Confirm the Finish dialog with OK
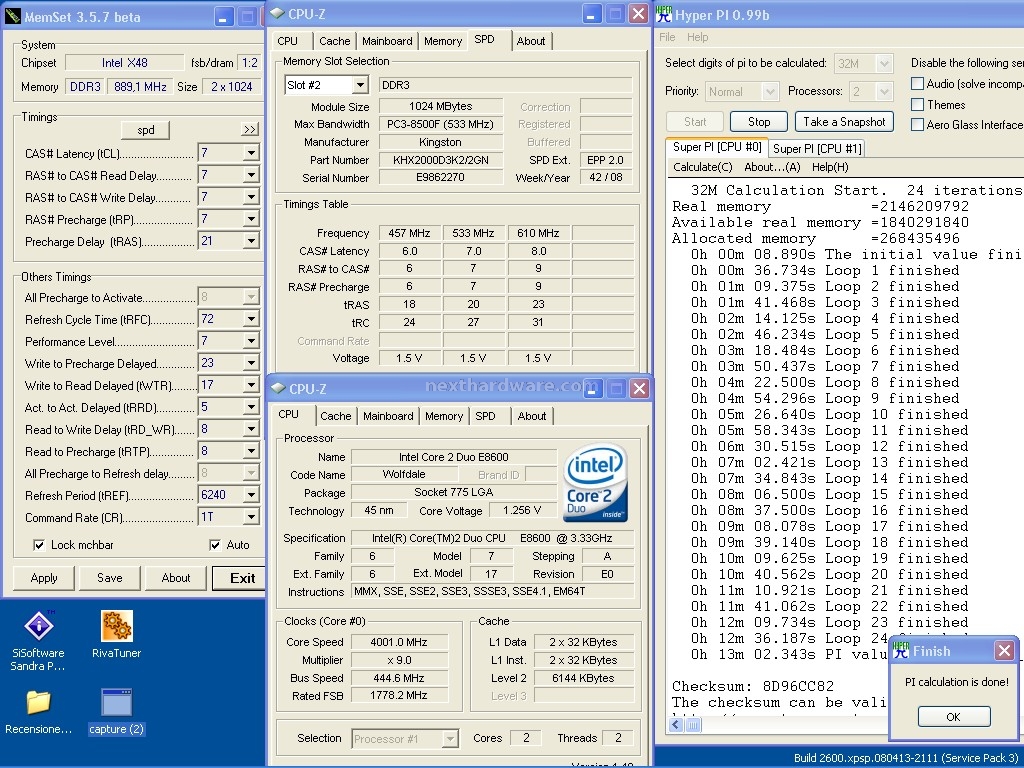This screenshot has width=1024, height=768. [x=953, y=716]
